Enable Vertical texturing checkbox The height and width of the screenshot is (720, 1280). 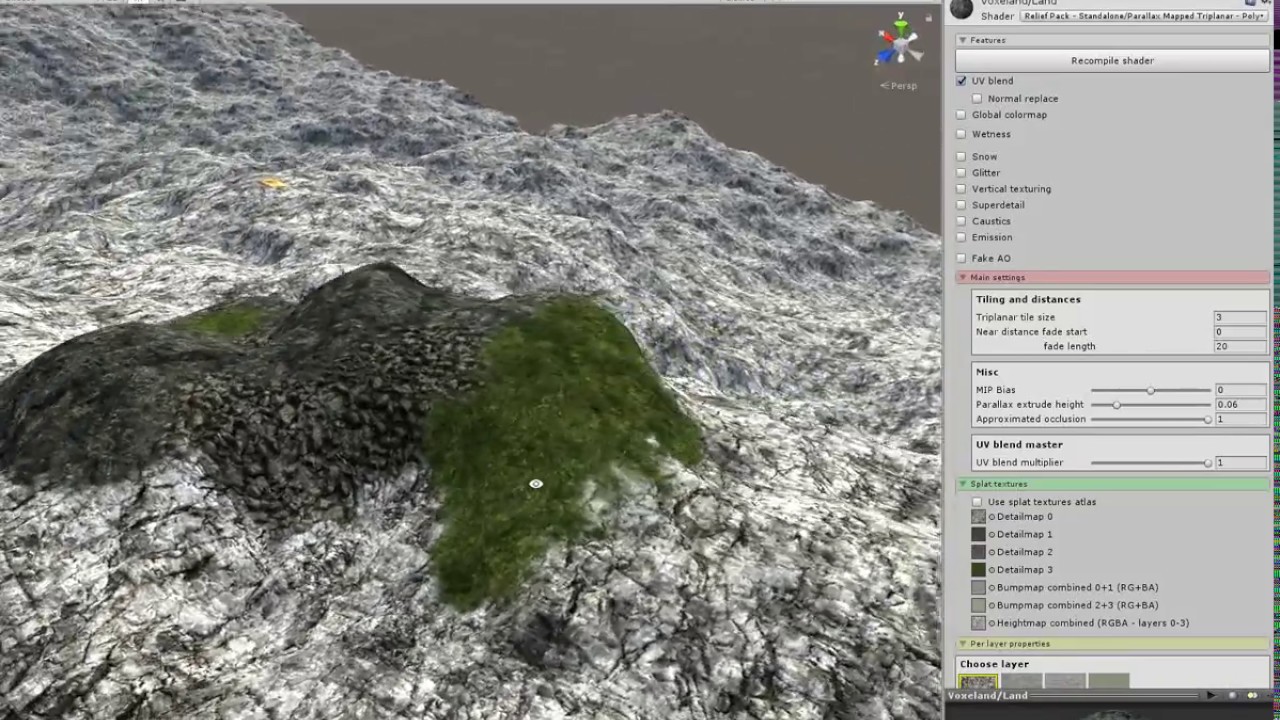click(x=962, y=189)
